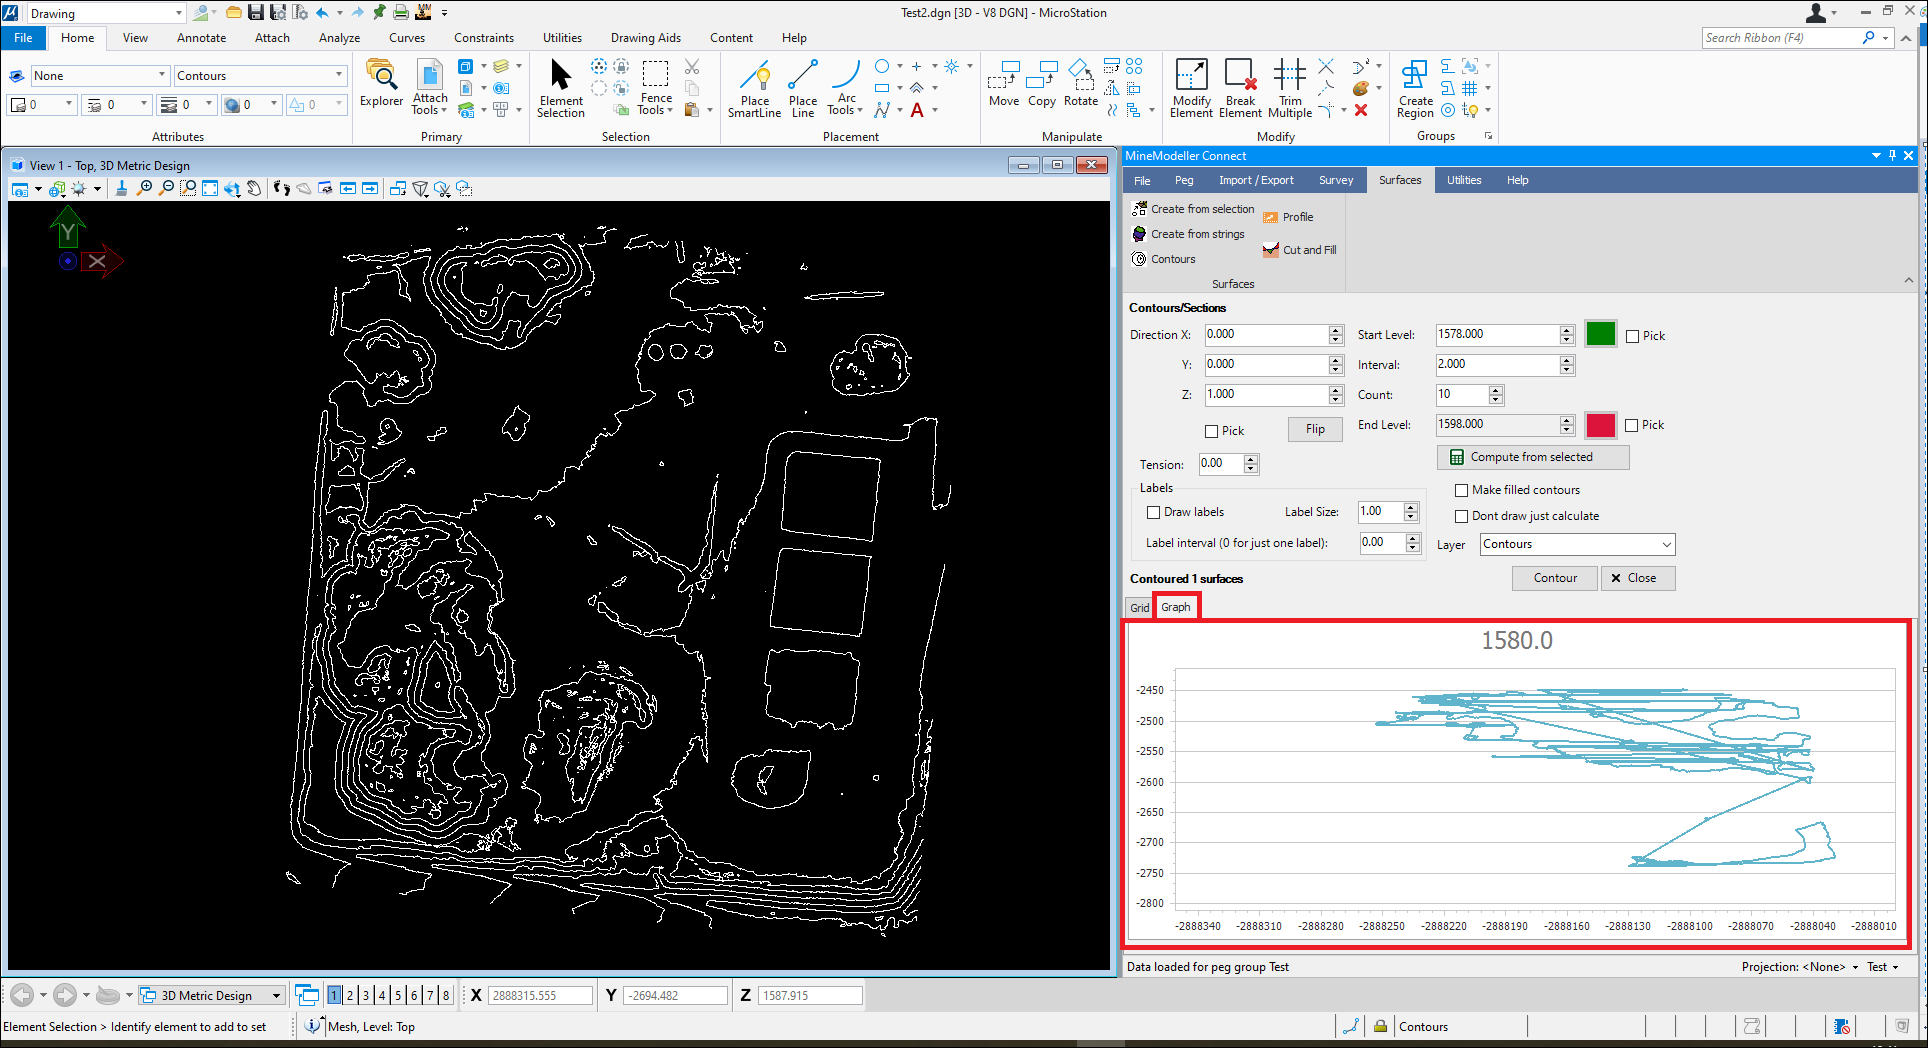Open the active level Contours dropdown in ribbon
Viewport: 1928px width, 1048px height.
[x=339, y=76]
